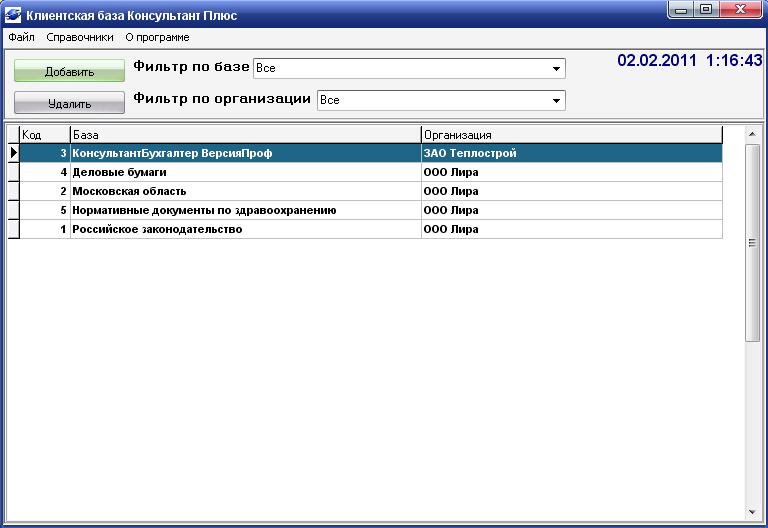The image size is (768, 528).
Task: Click ООО Лира cell in Московская область row
Action: click(572, 192)
